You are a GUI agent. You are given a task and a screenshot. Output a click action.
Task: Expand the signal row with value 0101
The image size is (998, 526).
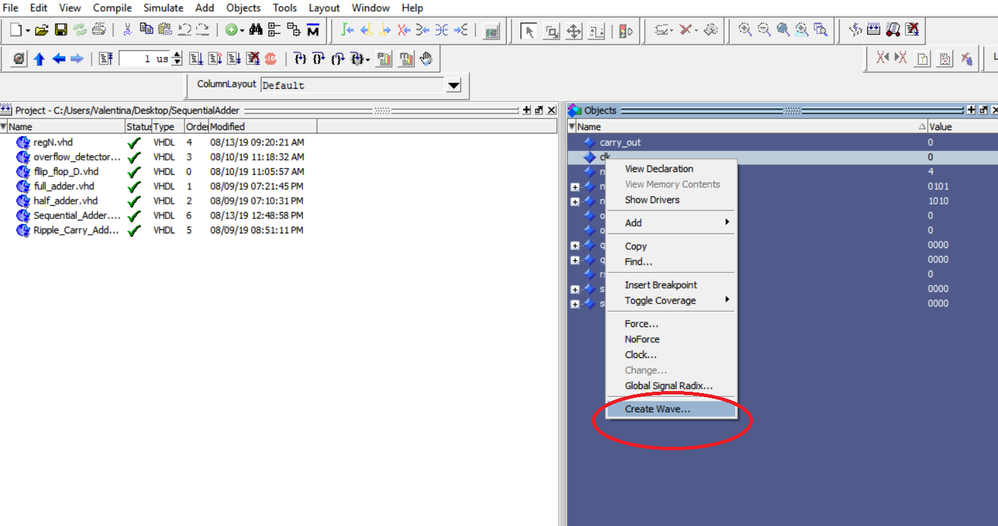point(575,187)
